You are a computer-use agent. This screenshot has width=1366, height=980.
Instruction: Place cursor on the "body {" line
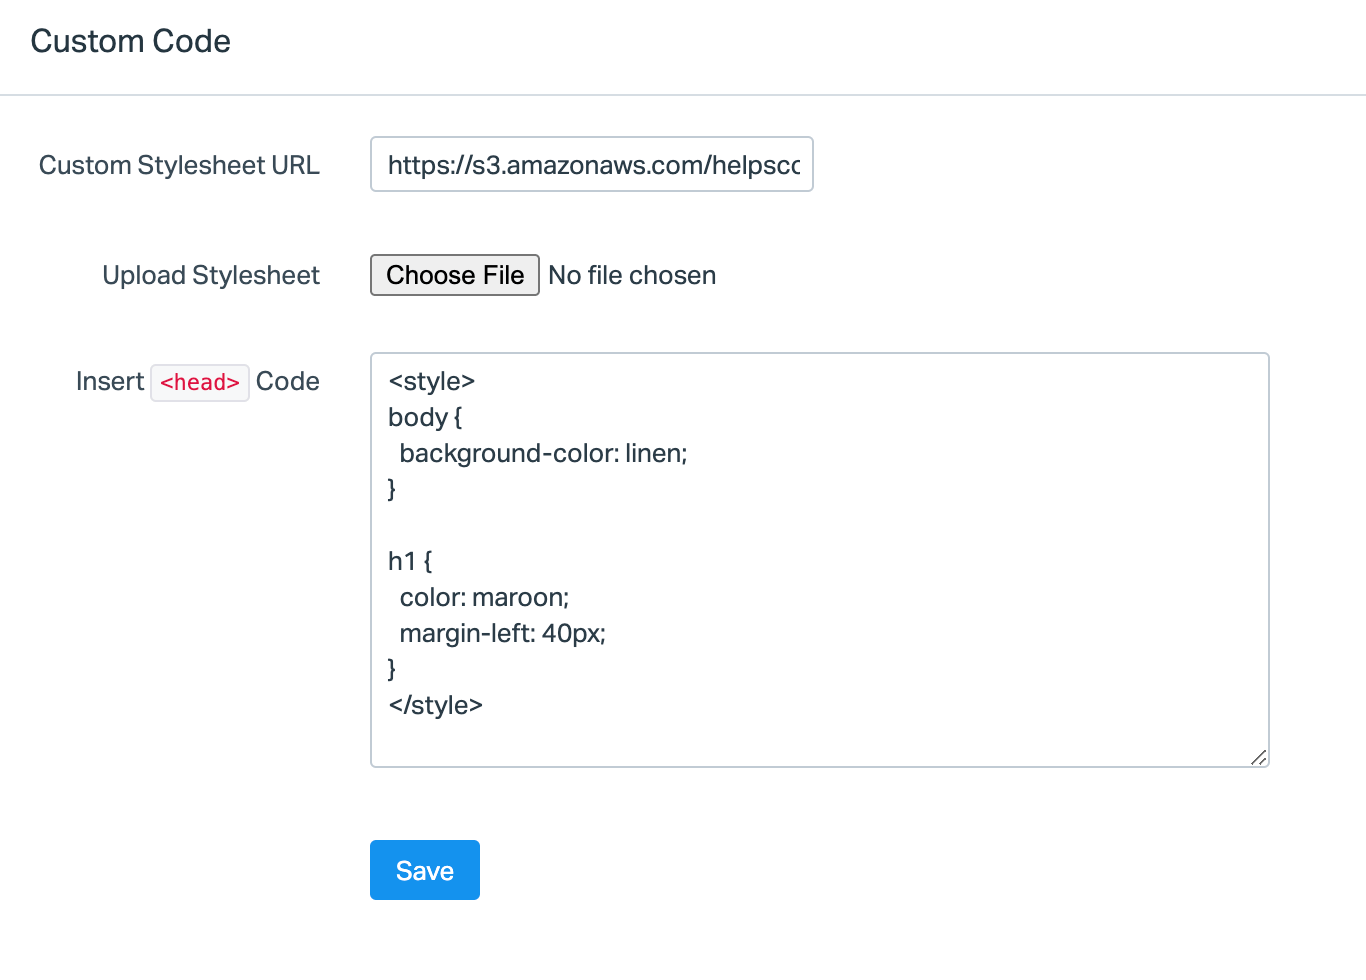(425, 417)
